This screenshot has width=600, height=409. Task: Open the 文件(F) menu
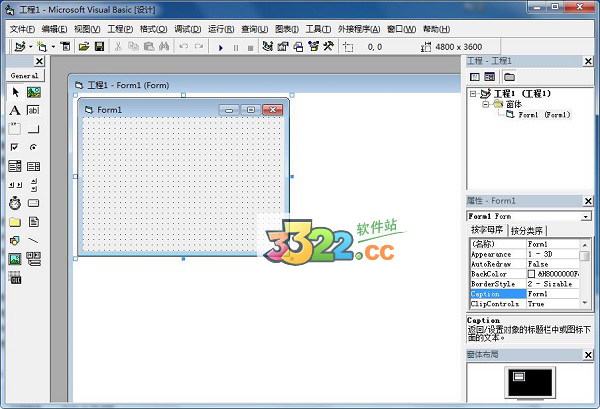point(23,29)
